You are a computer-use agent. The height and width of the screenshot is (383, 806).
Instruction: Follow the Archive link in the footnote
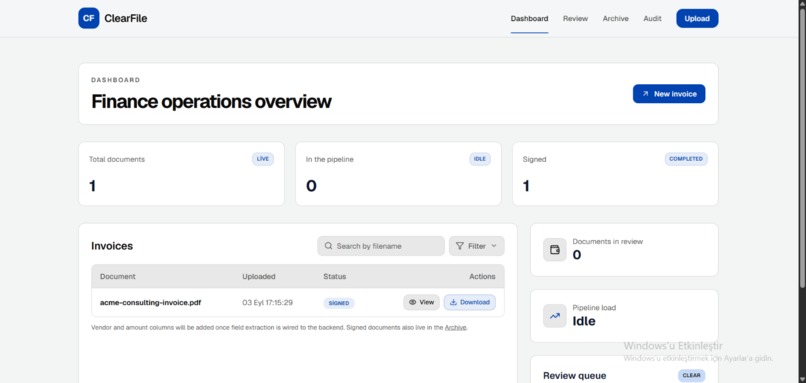click(x=455, y=327)
